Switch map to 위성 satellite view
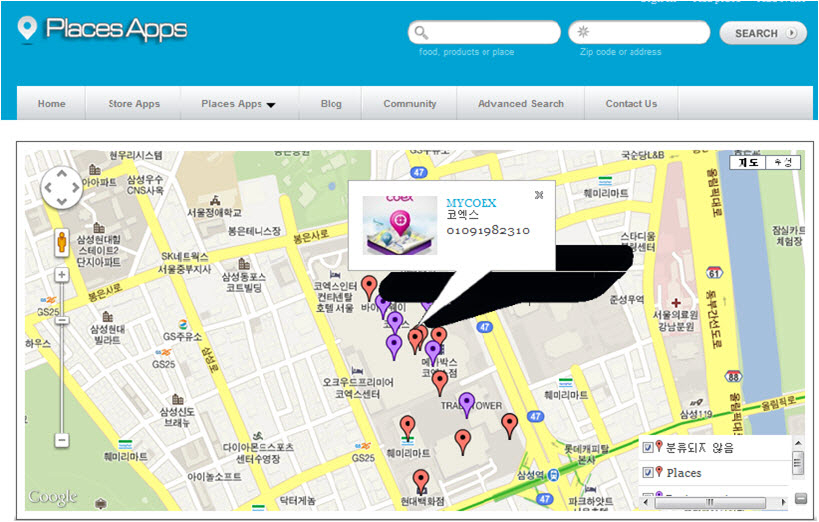Image resolution: width=819 pixels, height=522 pixels. (x=782, y=163)
